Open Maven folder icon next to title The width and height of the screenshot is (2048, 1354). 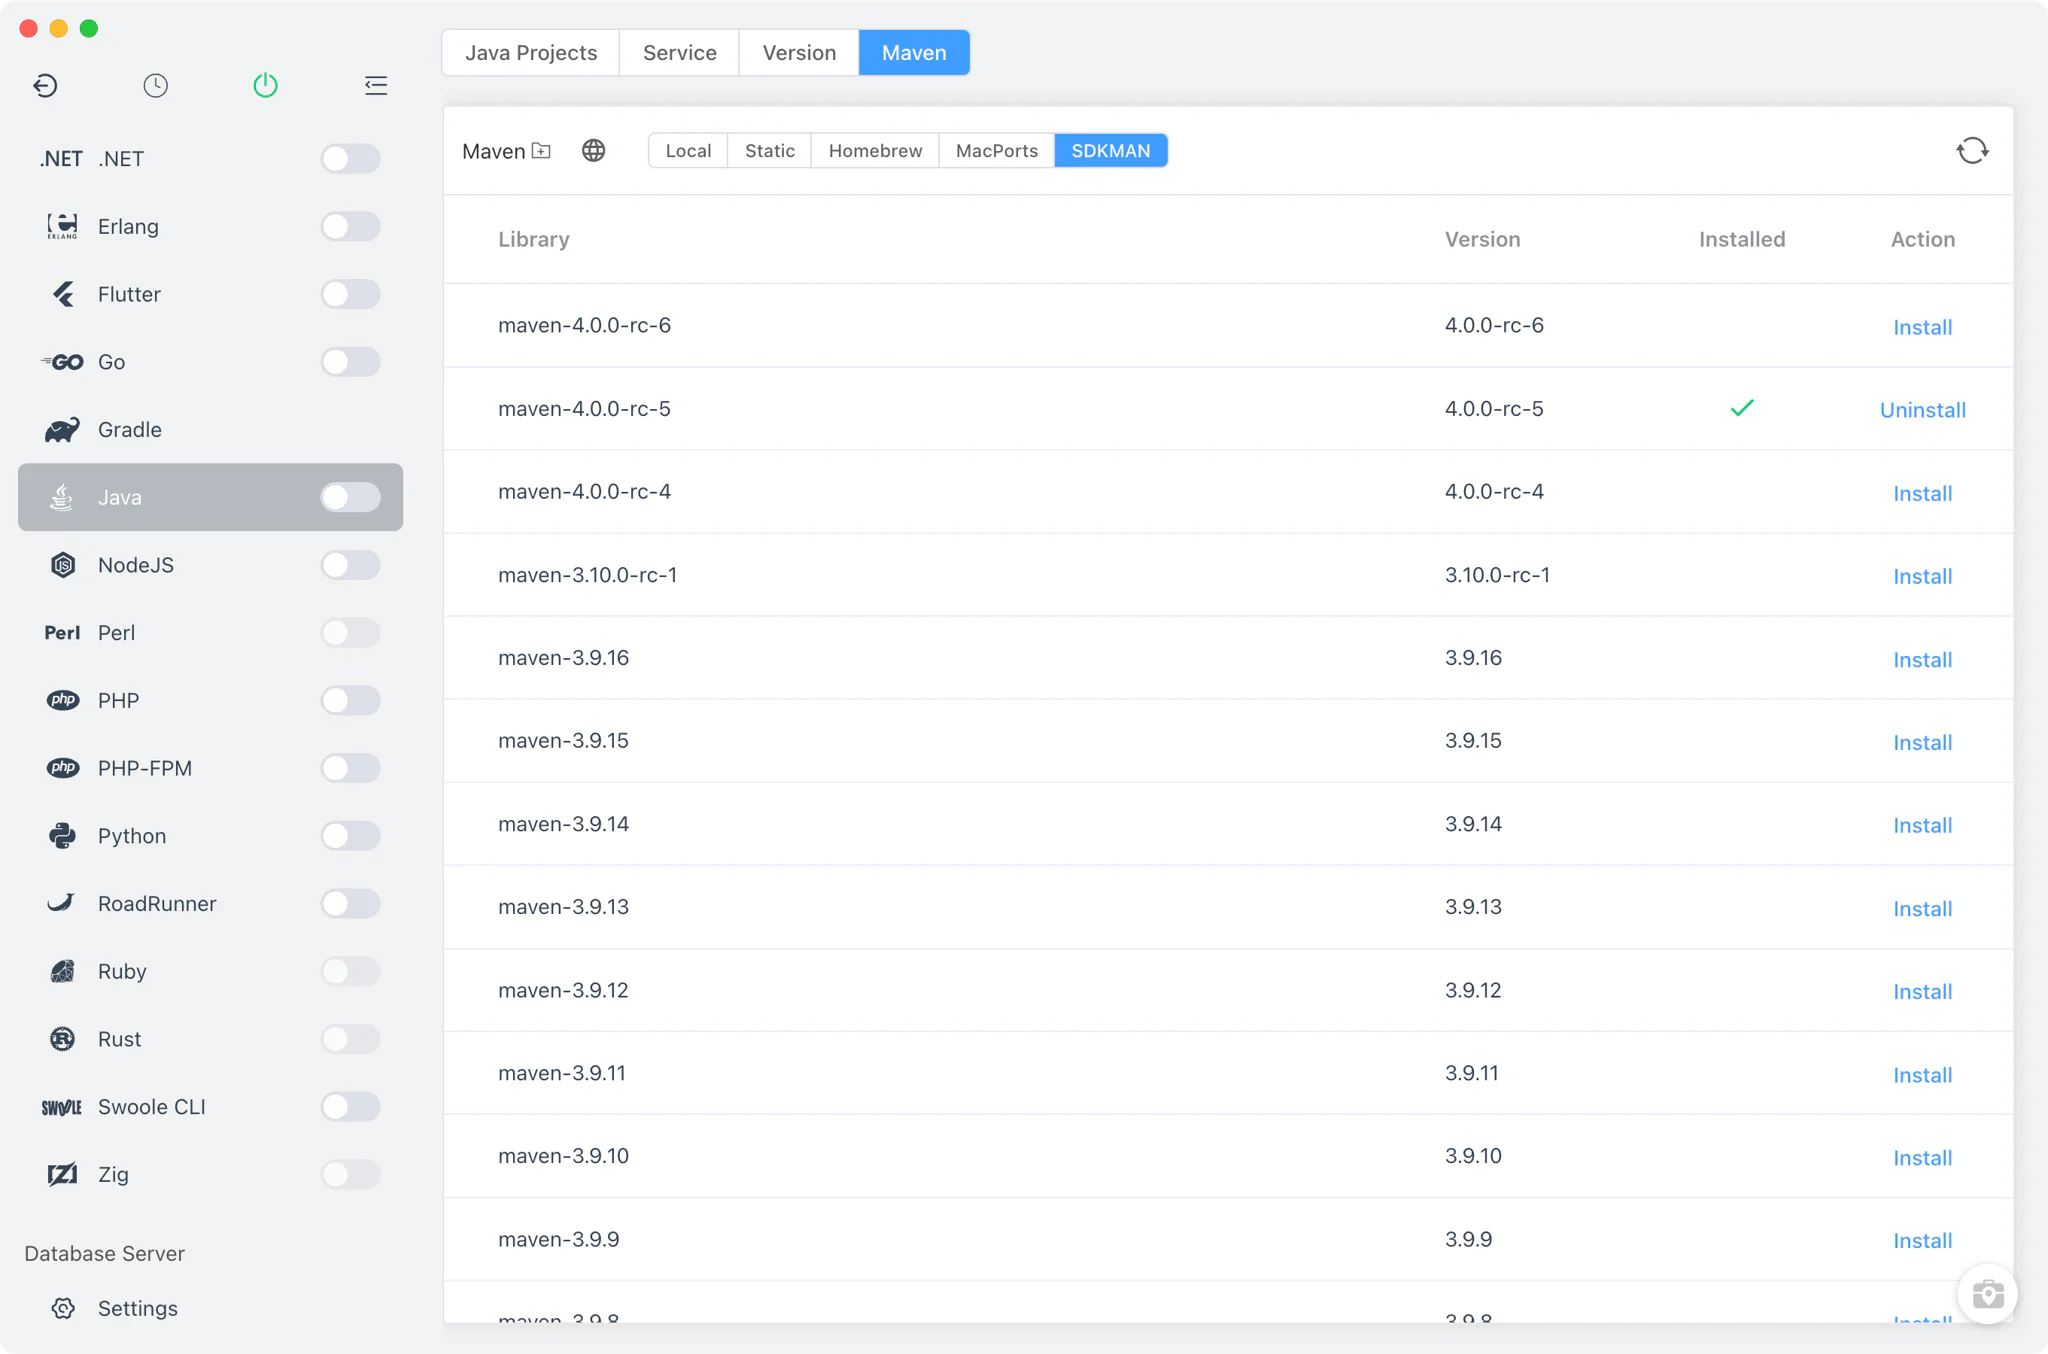click(541, 151)
